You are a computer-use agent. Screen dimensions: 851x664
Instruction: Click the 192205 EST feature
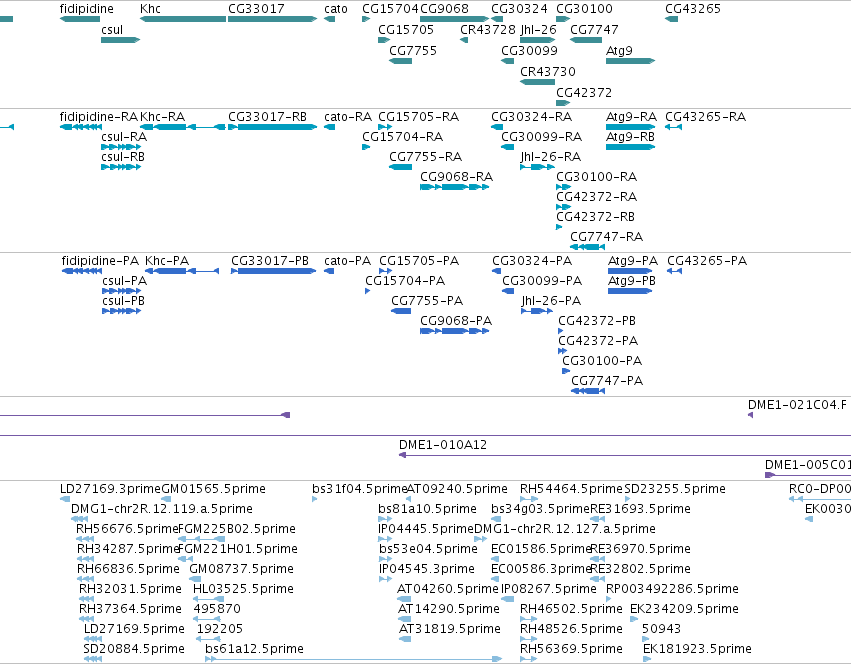(x=208, y=639)
